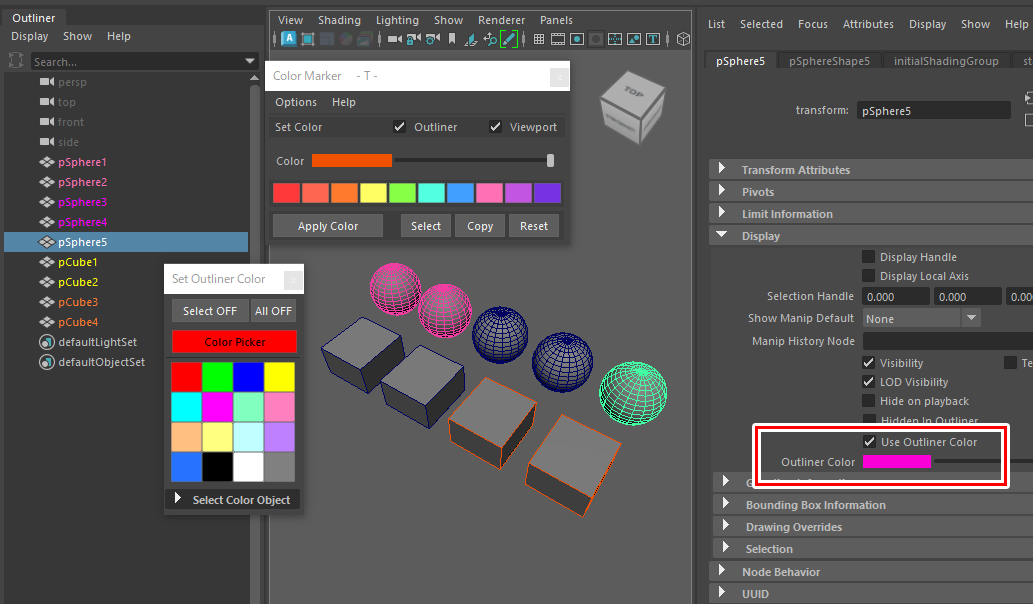
Task: Click the lock camera icon
Action: pyautogui.click(x=414, y=39)
